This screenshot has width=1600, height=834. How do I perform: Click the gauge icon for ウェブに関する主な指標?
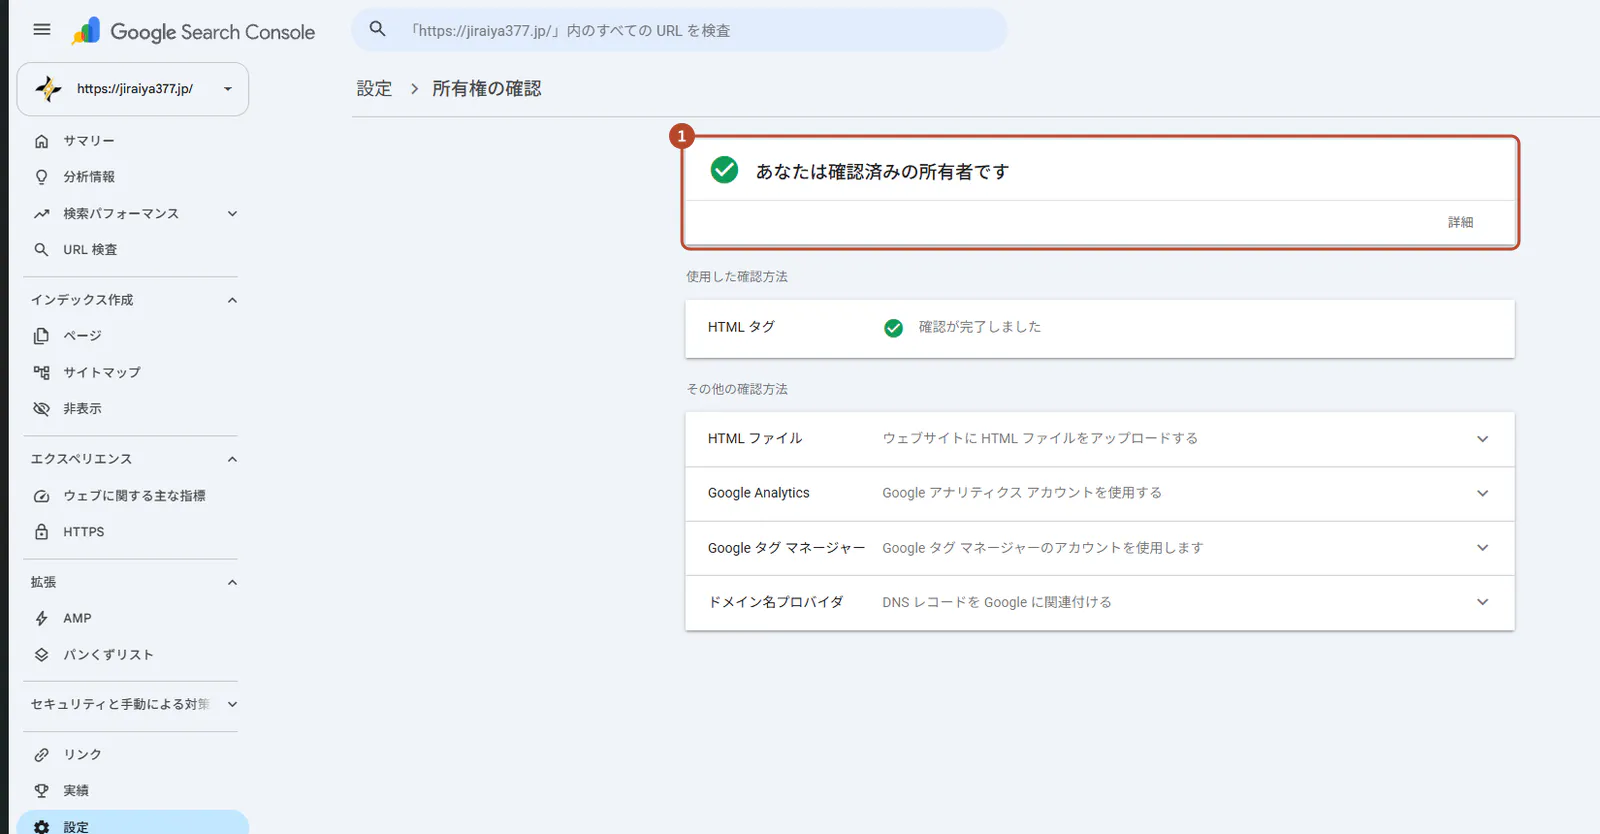[41, 496]
